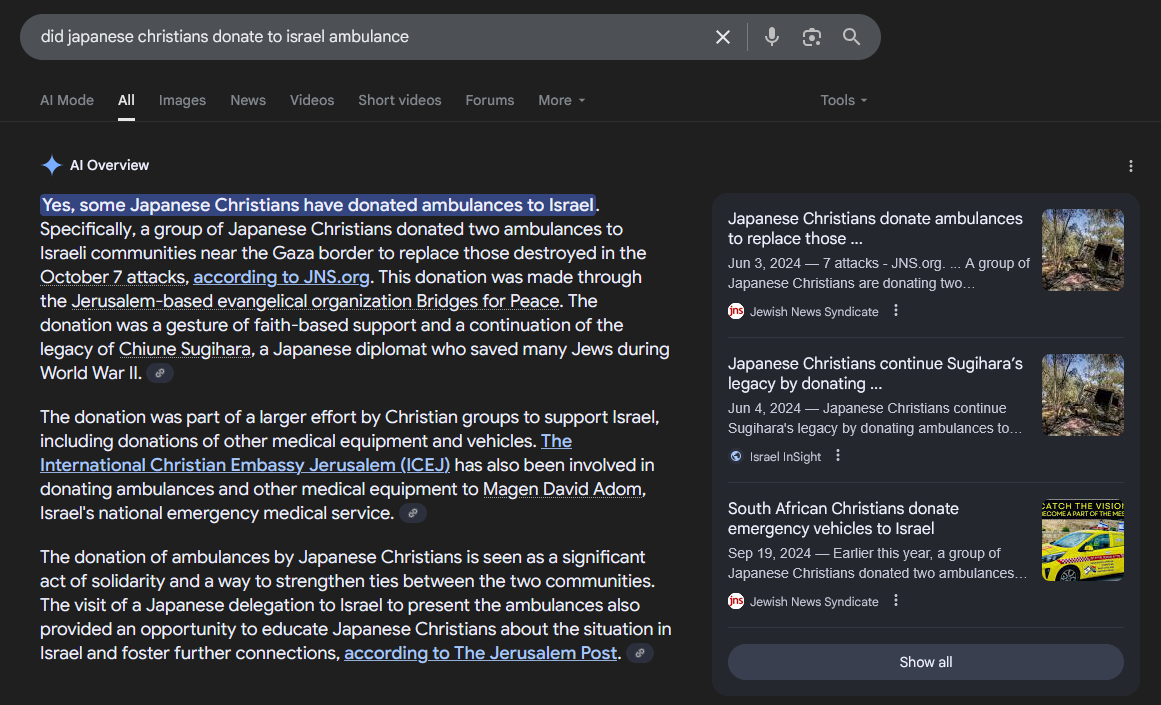The image size is (1161, 705).
Task: Switch to the Images tab
Action: coord(182,100)
